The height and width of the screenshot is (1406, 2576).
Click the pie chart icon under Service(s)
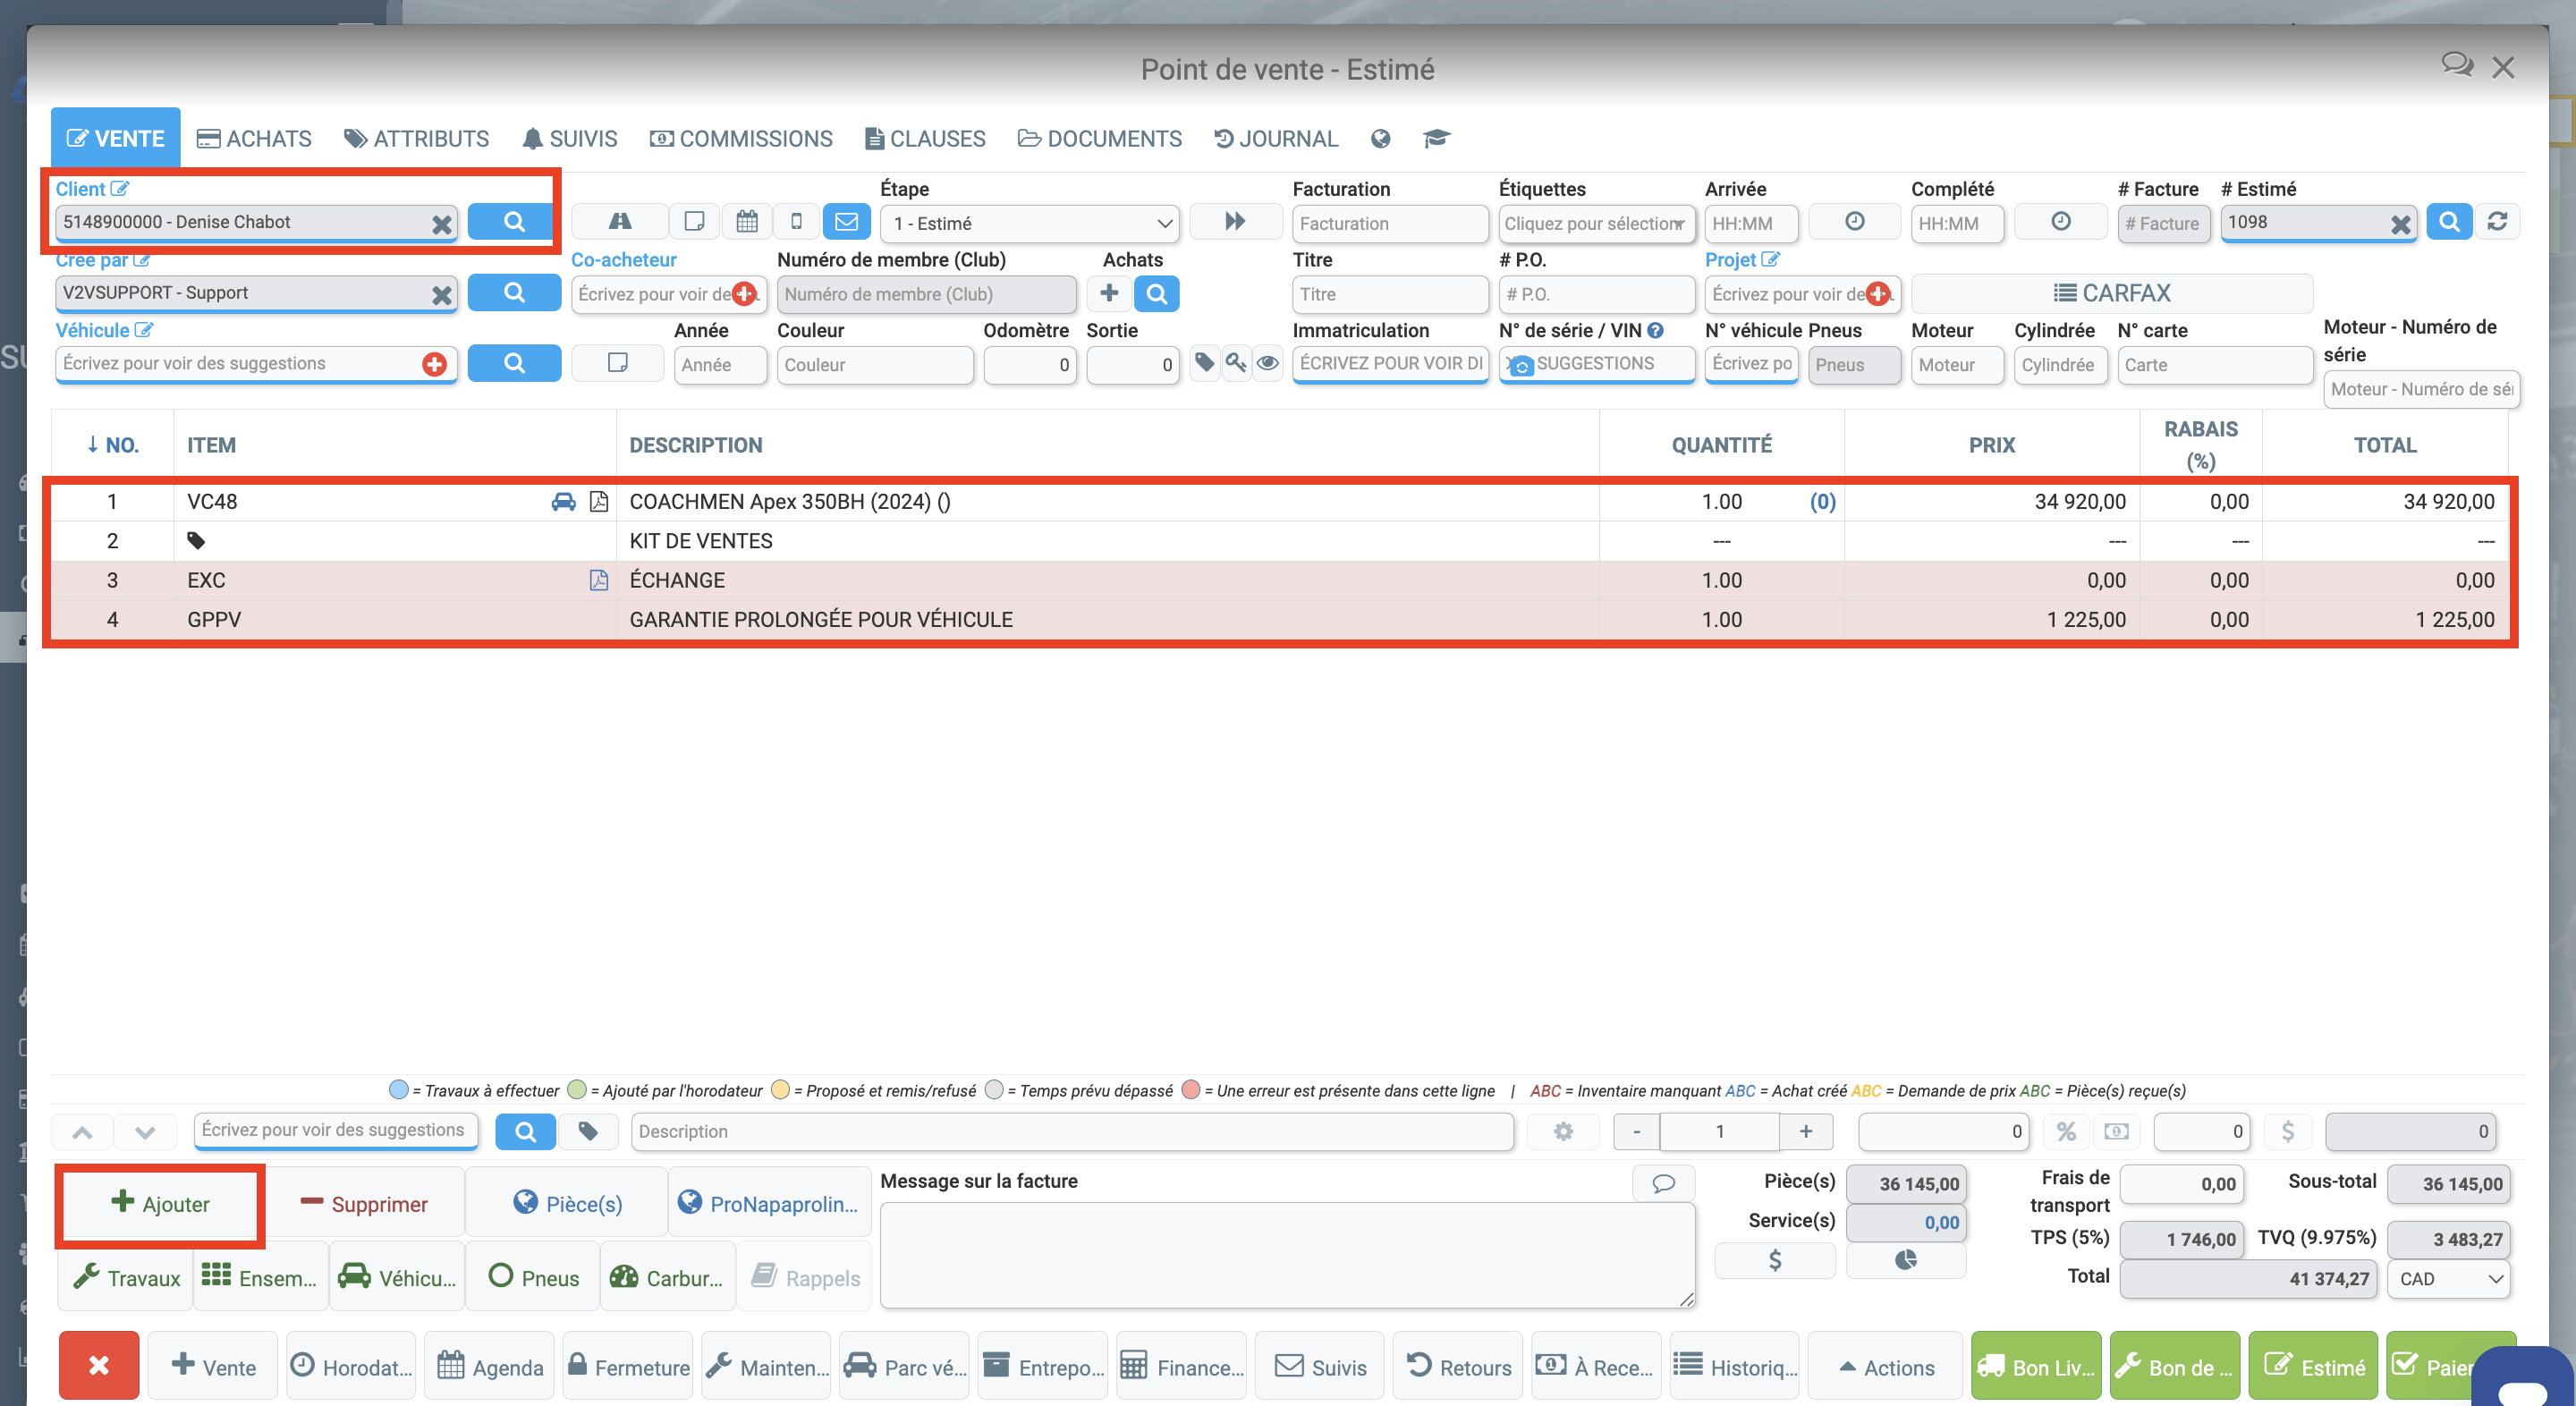pyautogui.click(x=1905, y=1260)
